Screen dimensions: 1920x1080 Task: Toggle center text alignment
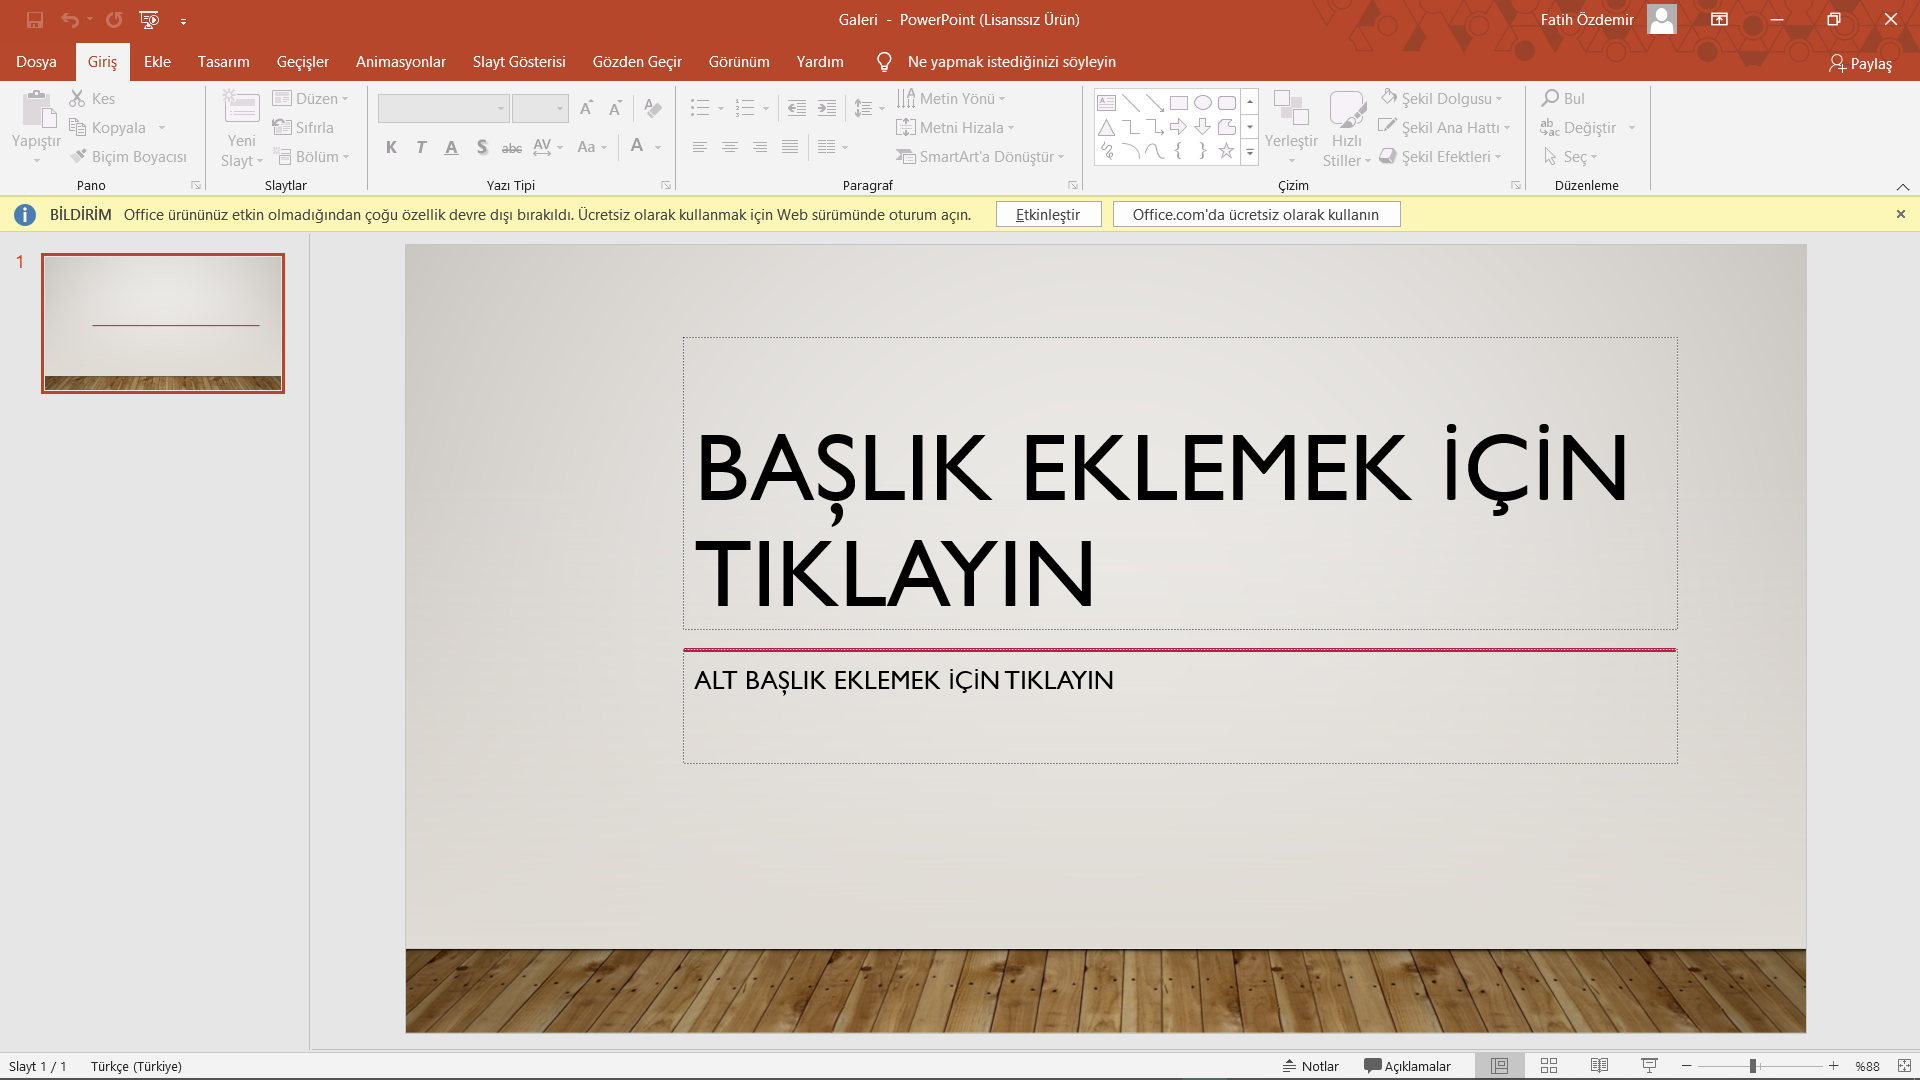pyautogui.click(x=730, y=147)
